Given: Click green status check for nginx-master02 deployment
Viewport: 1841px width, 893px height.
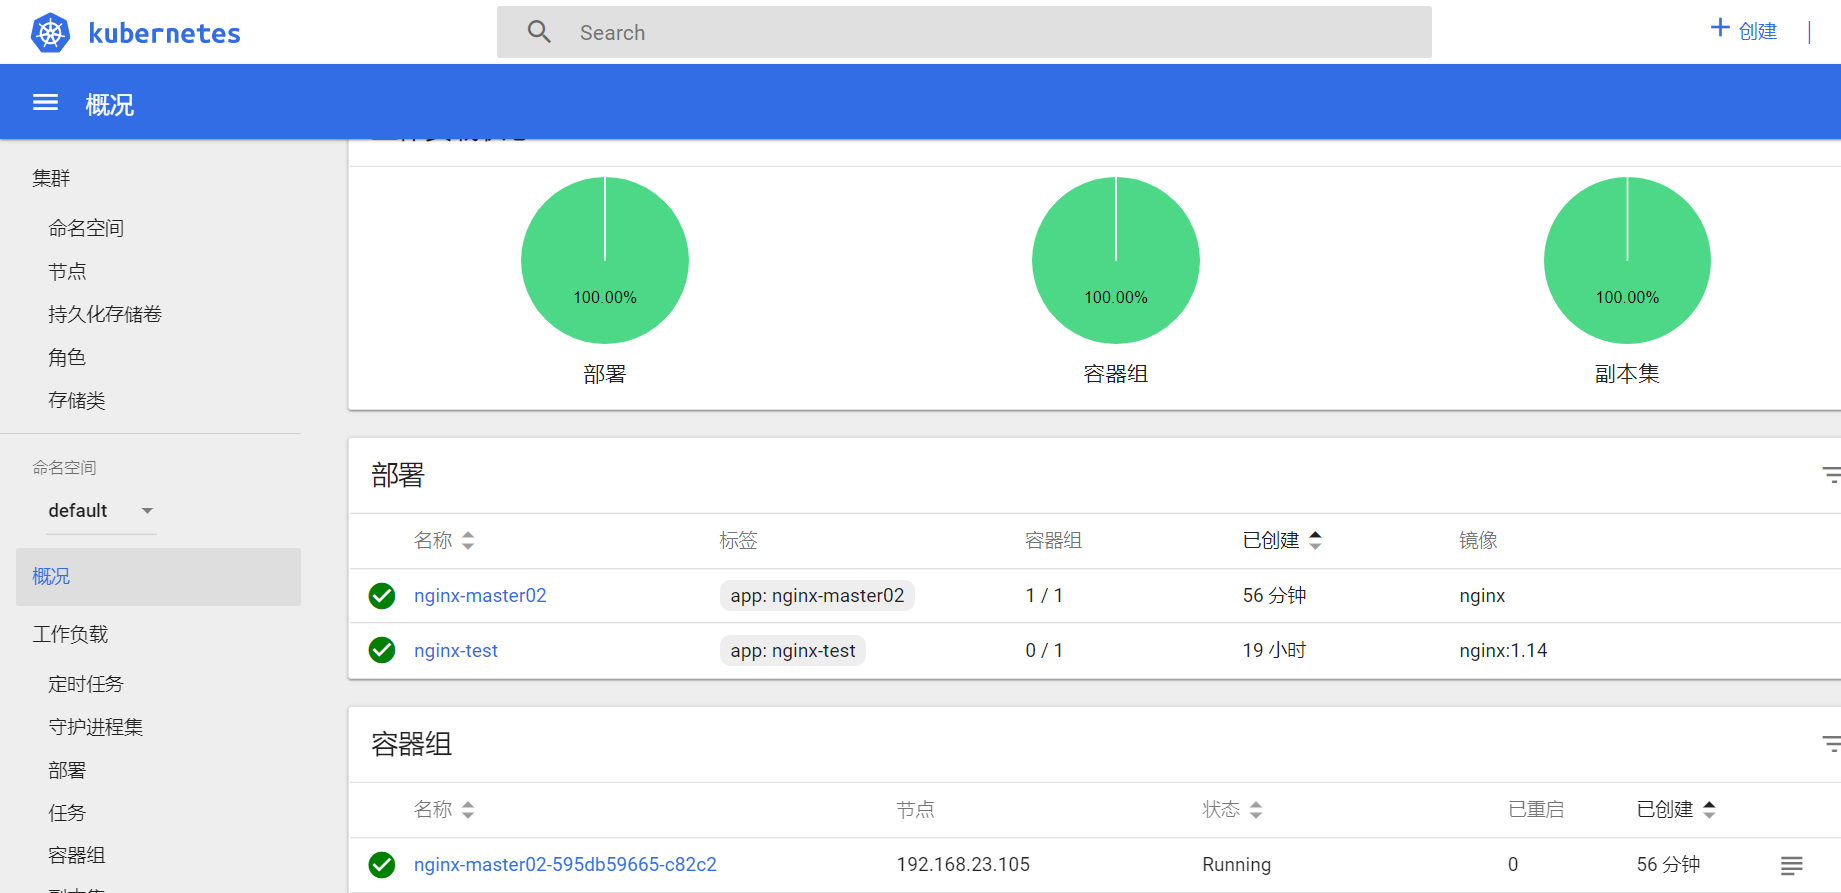Looking at the screenshot, I should [382, 596].
